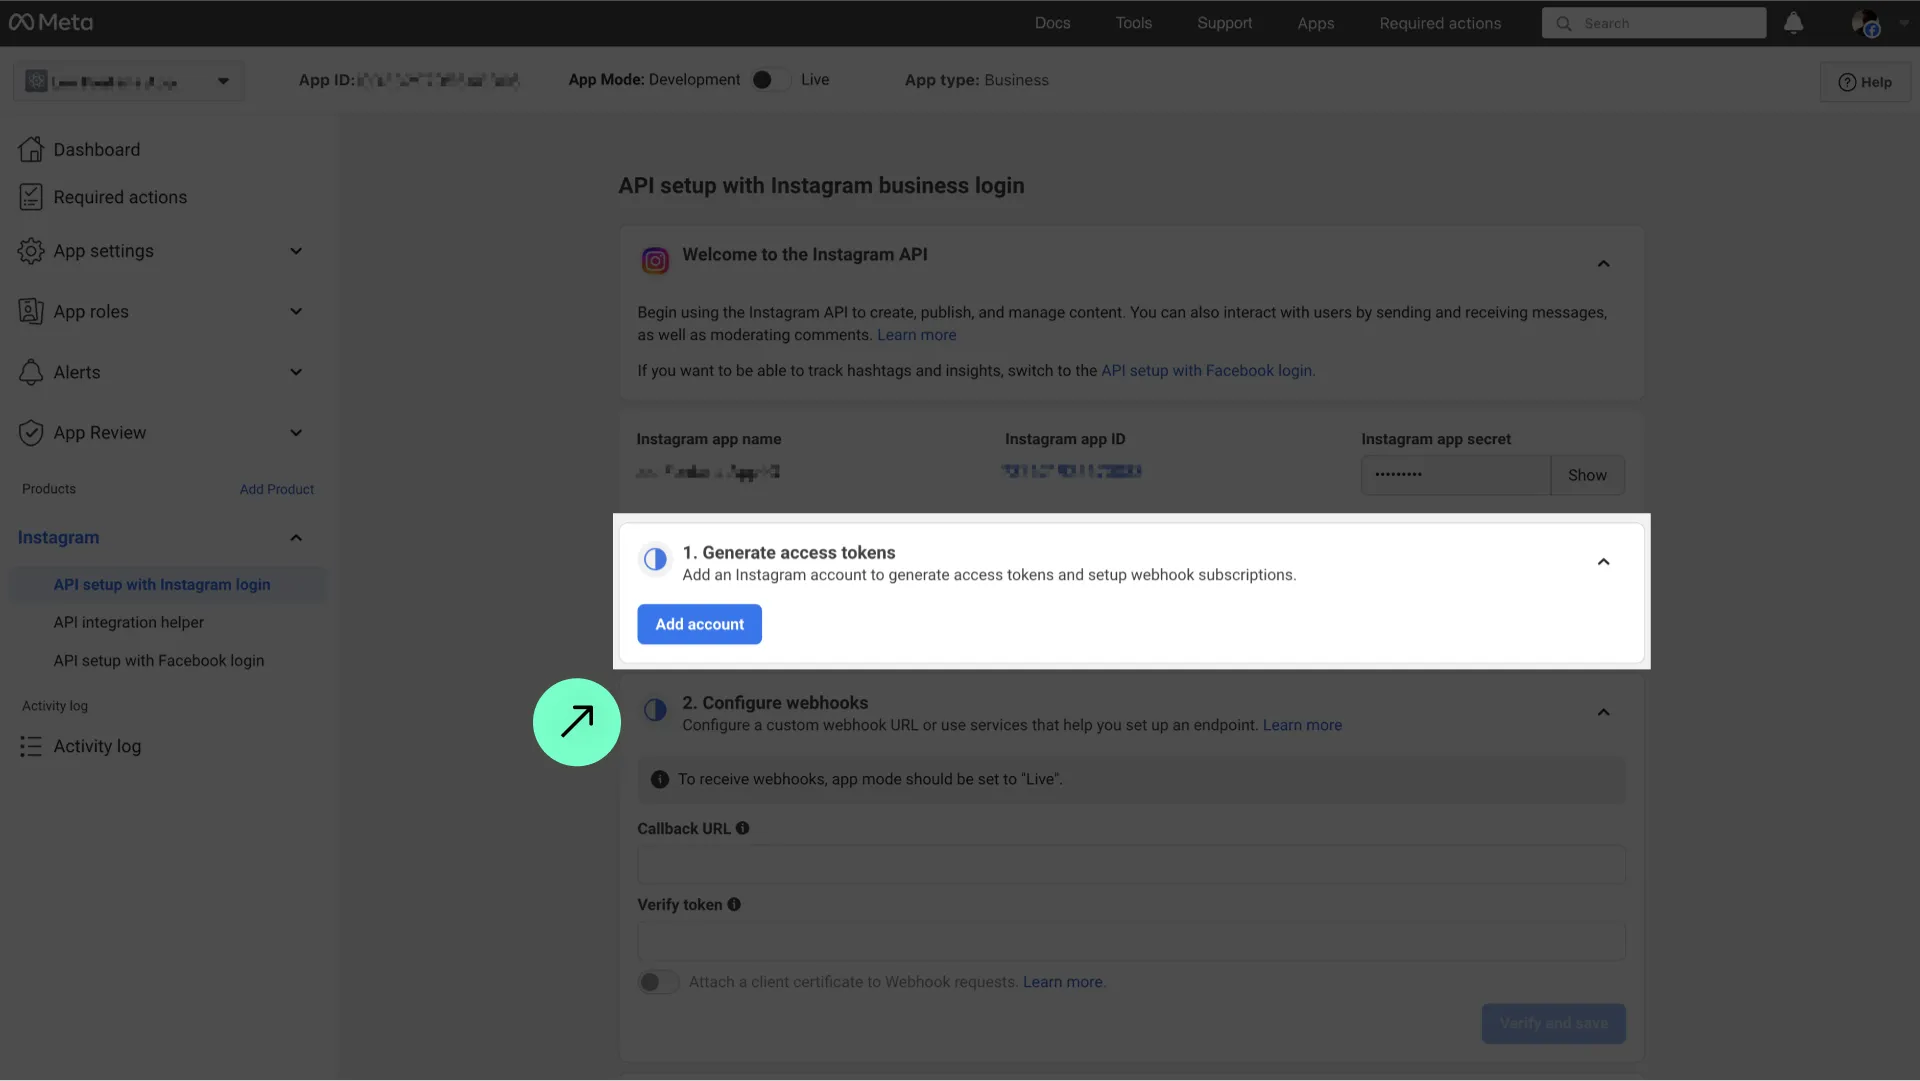Viewport: 1920px width, 1081px height.
Task: Expand App Review menu
Action: point(296,433)
